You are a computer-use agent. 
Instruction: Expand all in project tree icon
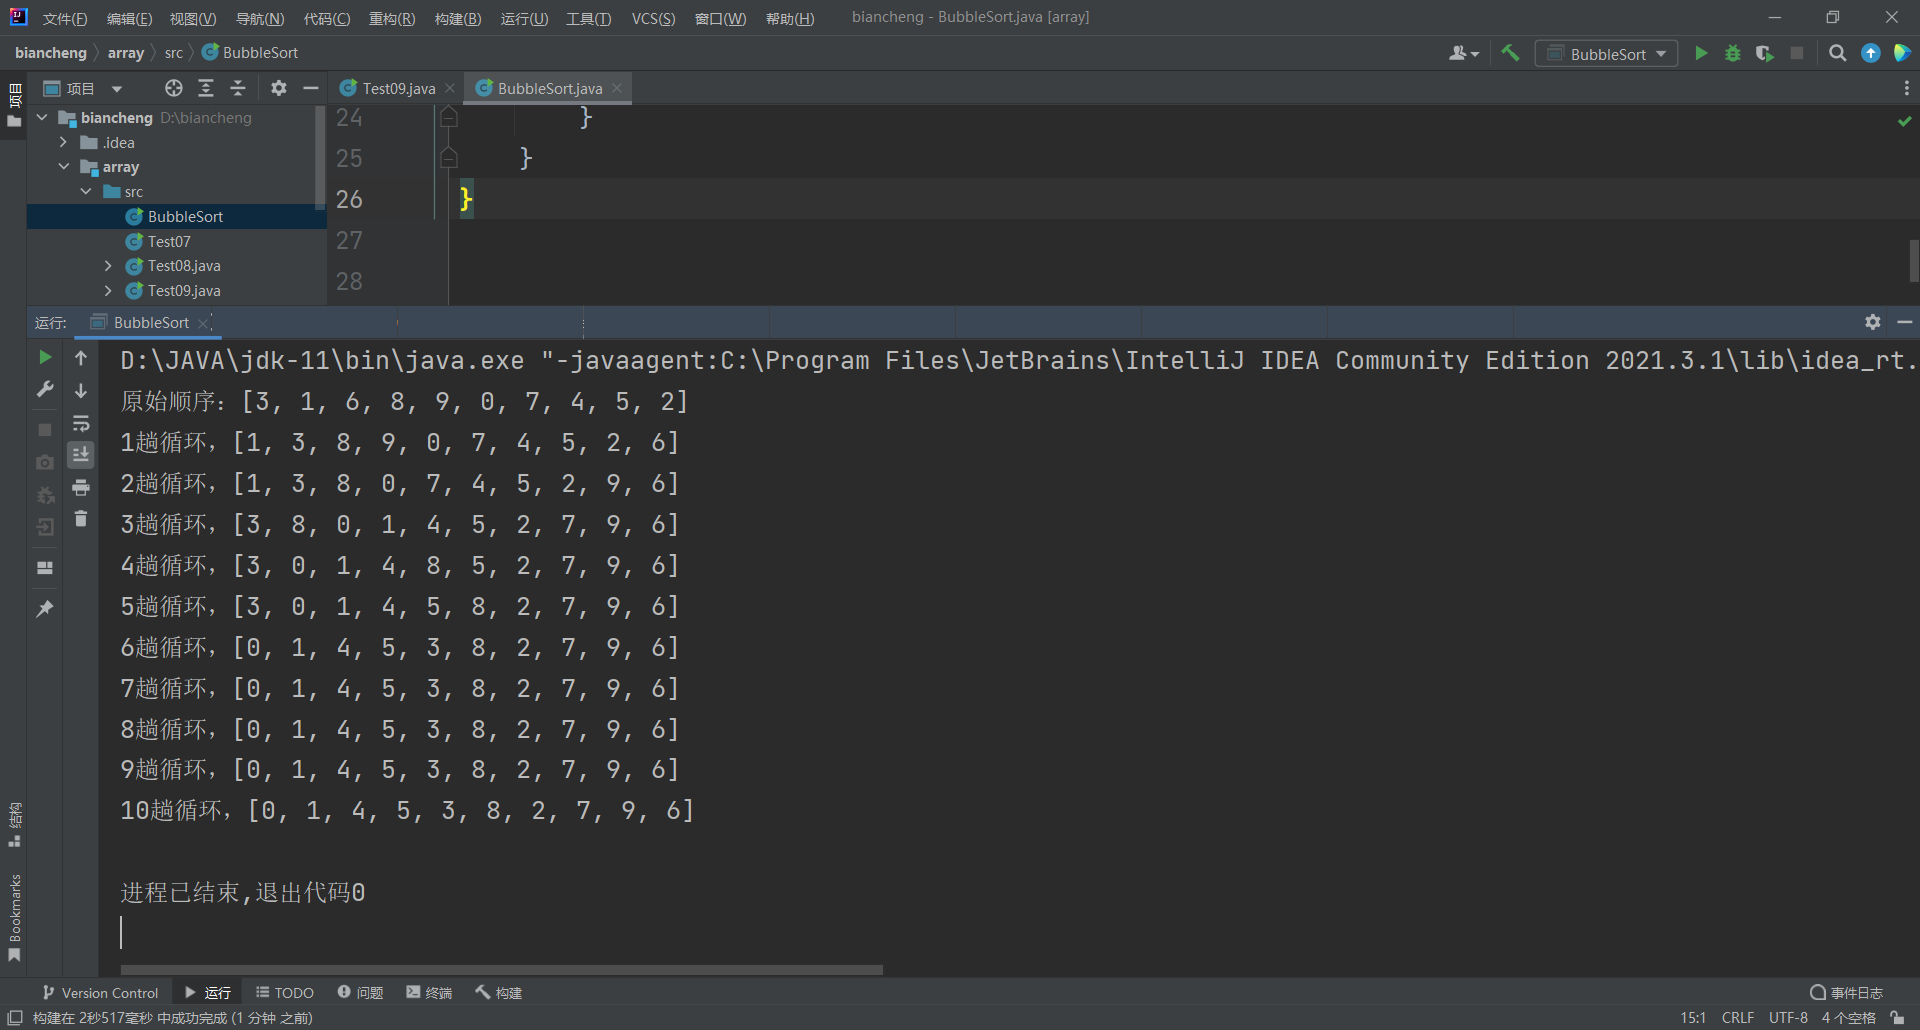coord(206,88)
